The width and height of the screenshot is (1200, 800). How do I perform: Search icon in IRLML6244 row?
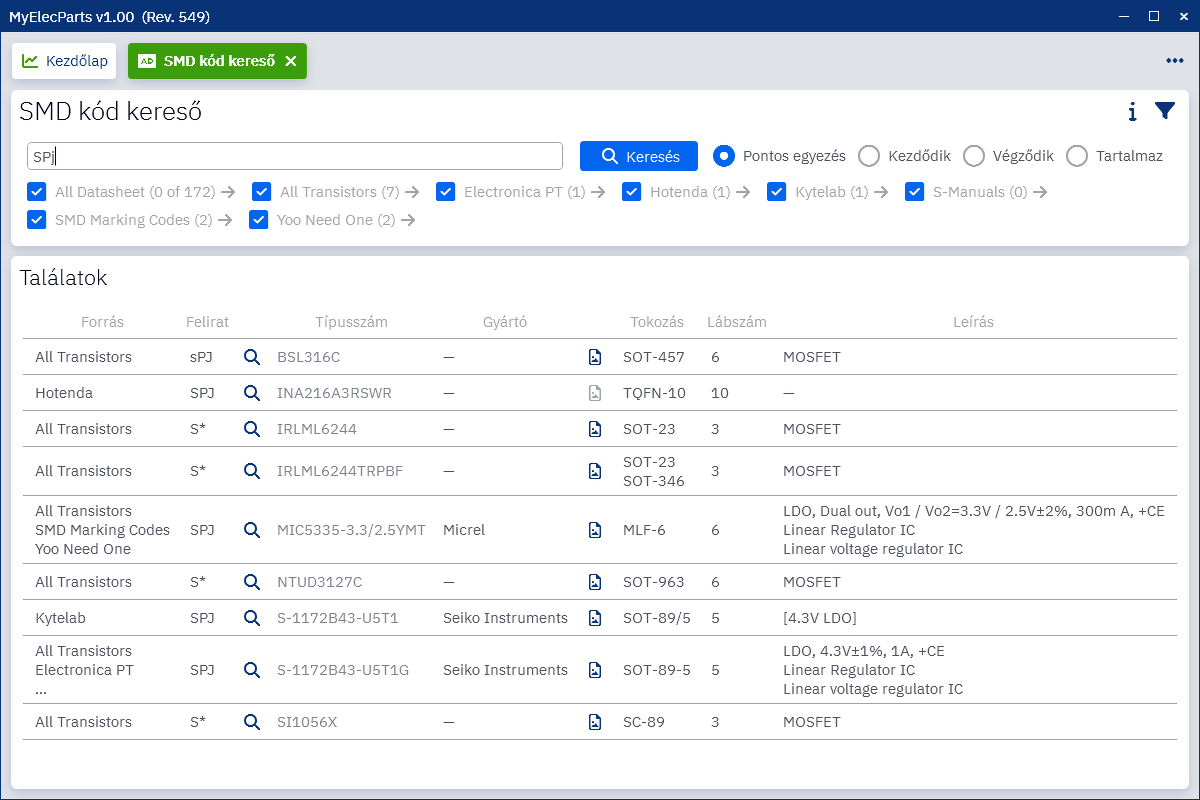point(252,429)
